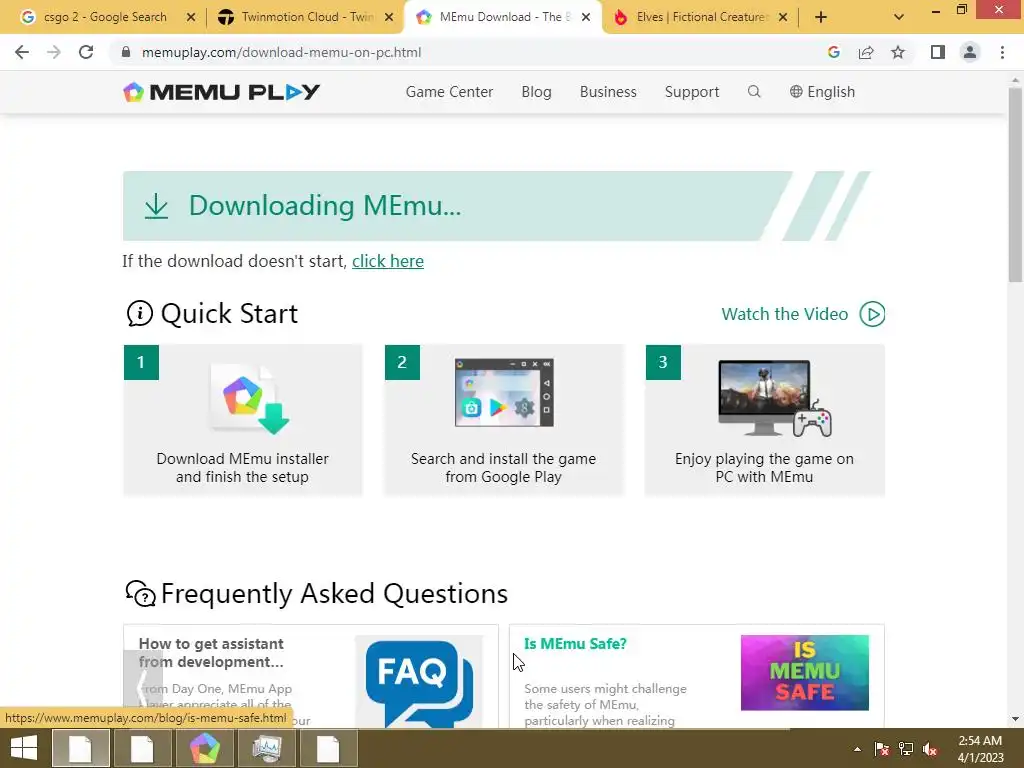1024x768 pixels.
Task: Open the browser side panel
Action: [938, 52]
